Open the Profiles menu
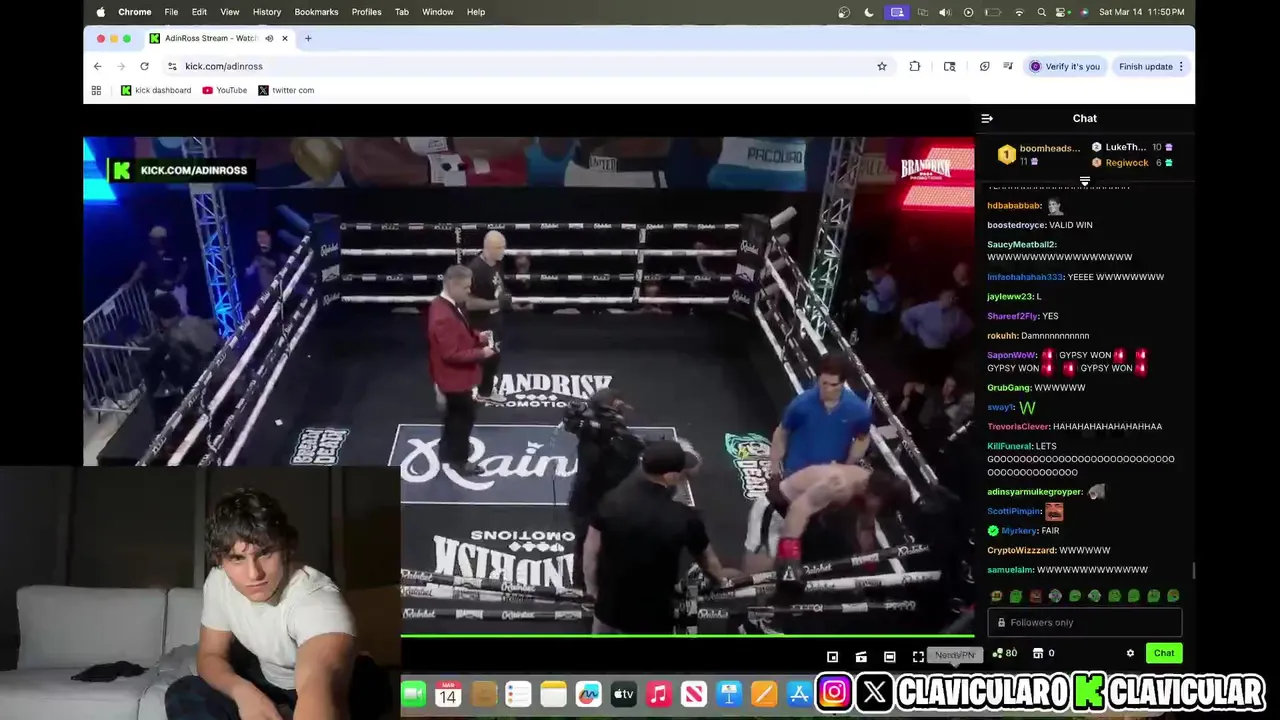 tap(366, 12)
